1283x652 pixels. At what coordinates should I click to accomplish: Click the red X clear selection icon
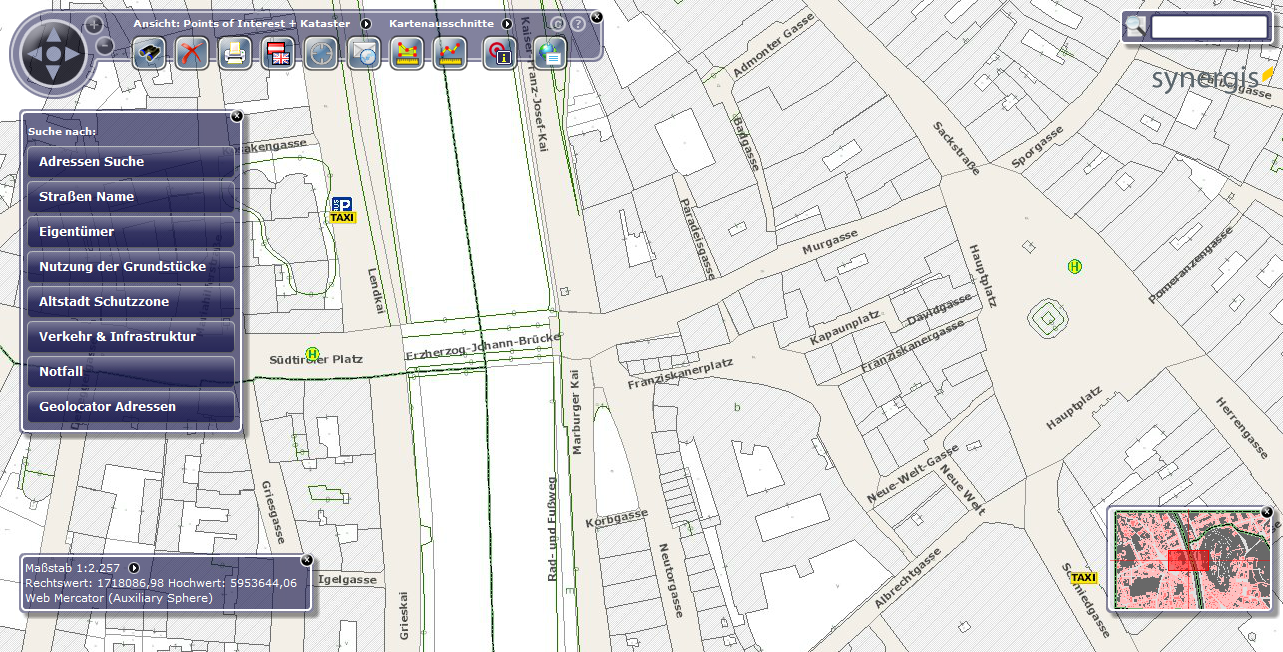[192, 53]
